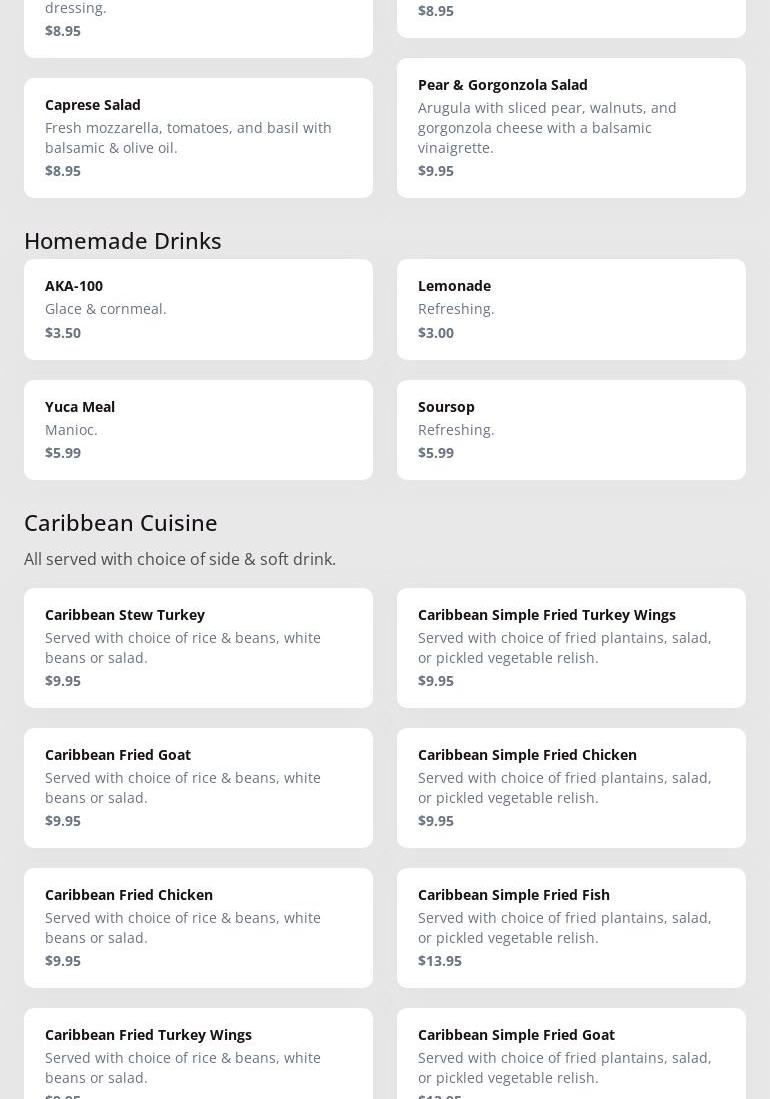Open Caribbean Simple Fried Chicken card
The width and height of the screenshot is (770, 1099).
click(x=571, y=787)
